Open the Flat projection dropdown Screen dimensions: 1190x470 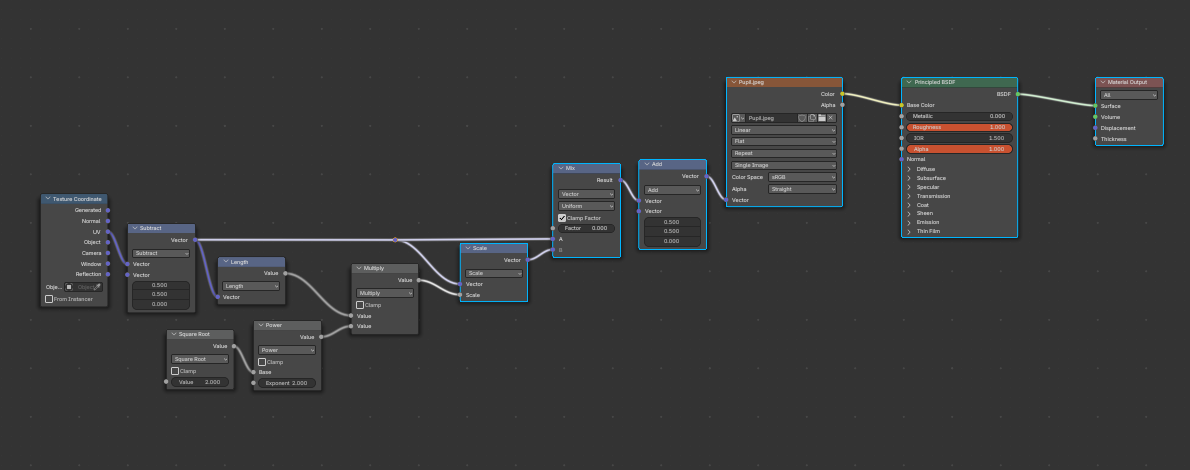[x=784, y=141]
